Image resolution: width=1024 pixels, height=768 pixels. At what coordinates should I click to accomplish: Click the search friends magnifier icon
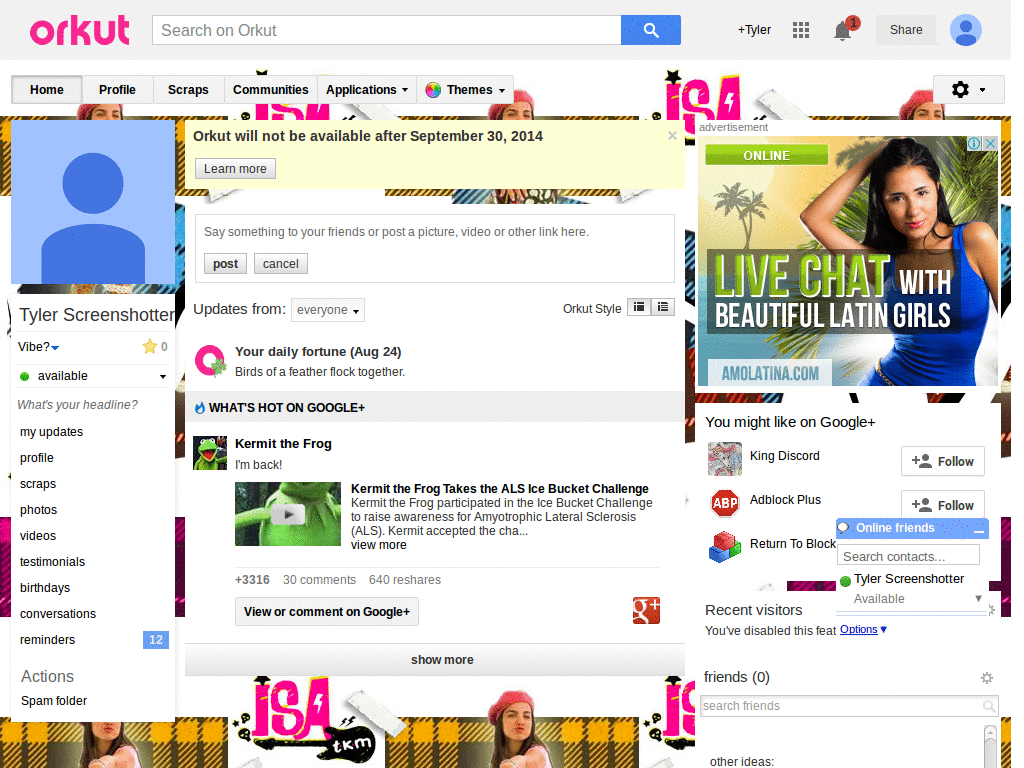click(x=989, y=706)
